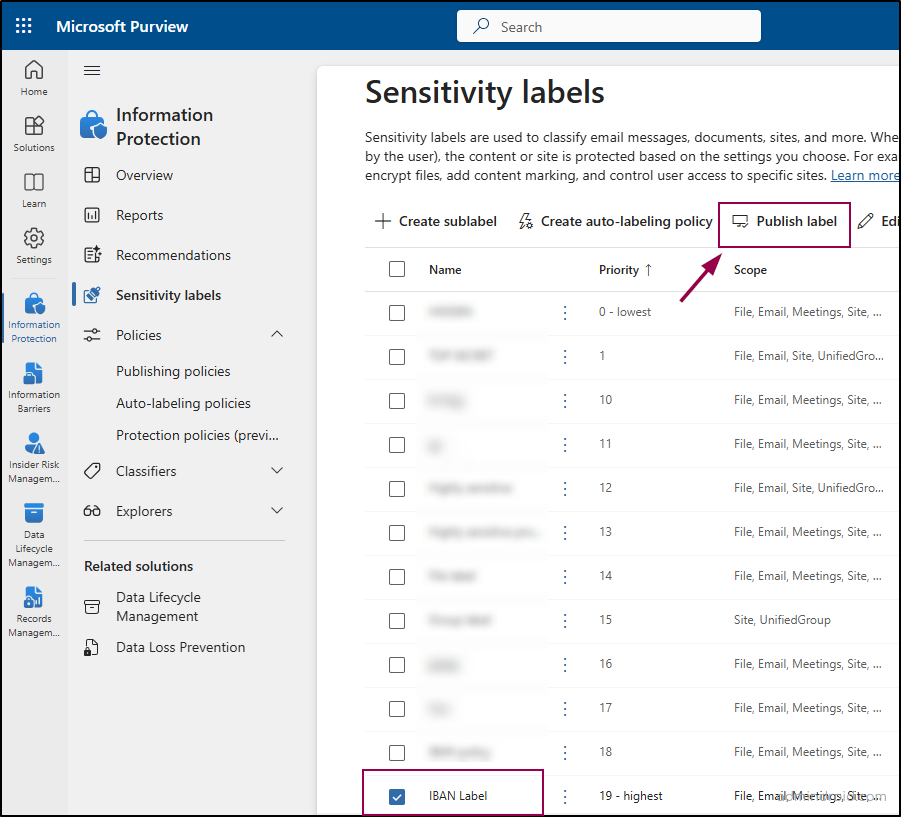
Task: Expand the Classifiers section
Action: coord(277,471)
